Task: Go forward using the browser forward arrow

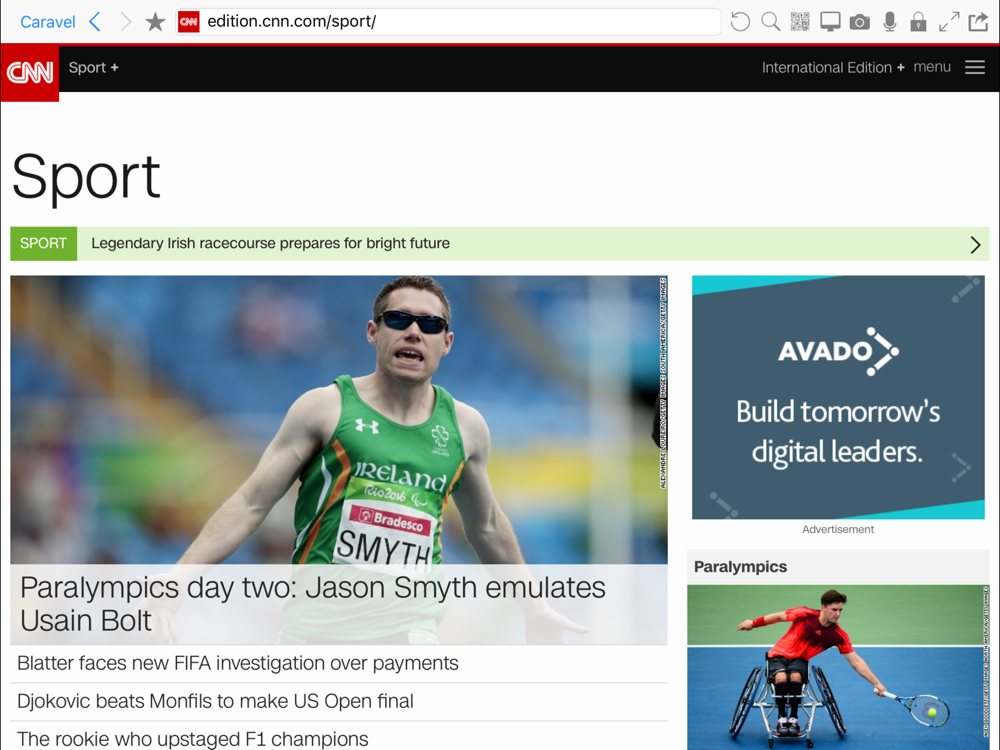Action: [x=126, y=22]
